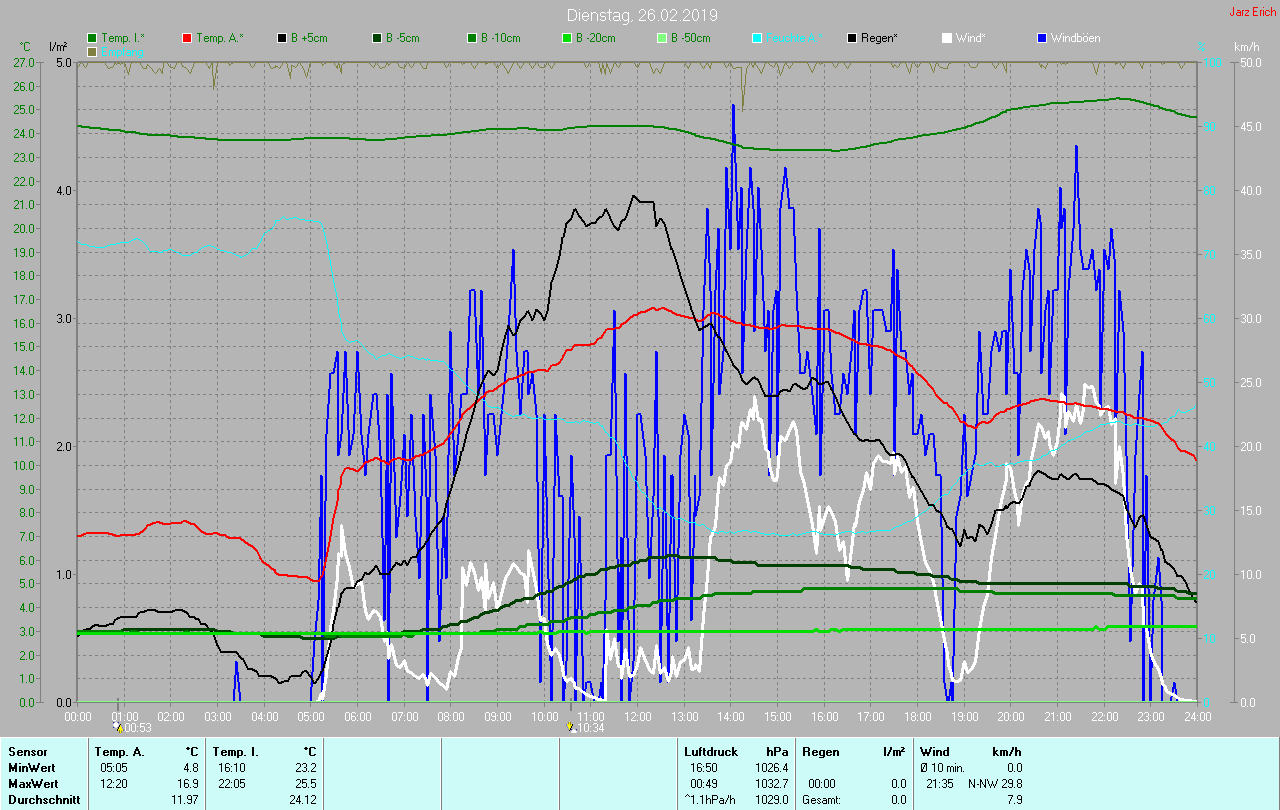Click the Temp. A. minimum time '05:05'
This screenshot has height=810, width=1280.
point(112,767)
